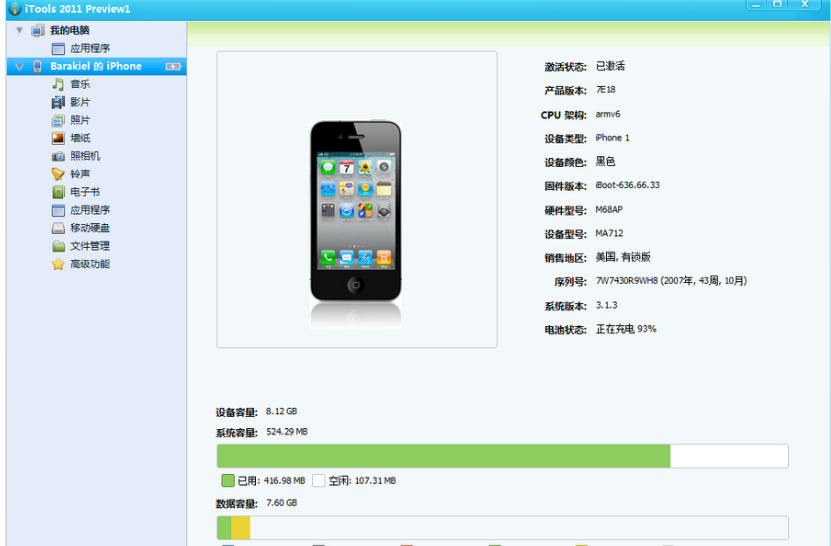Click the 数据容量 usage bar
This screenshot has height=546, width=831.
coord(502,528)
